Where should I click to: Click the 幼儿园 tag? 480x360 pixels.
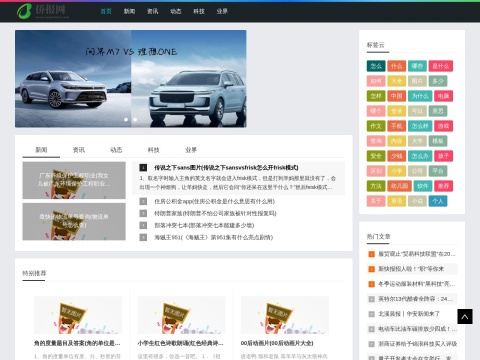pos(399,186)
